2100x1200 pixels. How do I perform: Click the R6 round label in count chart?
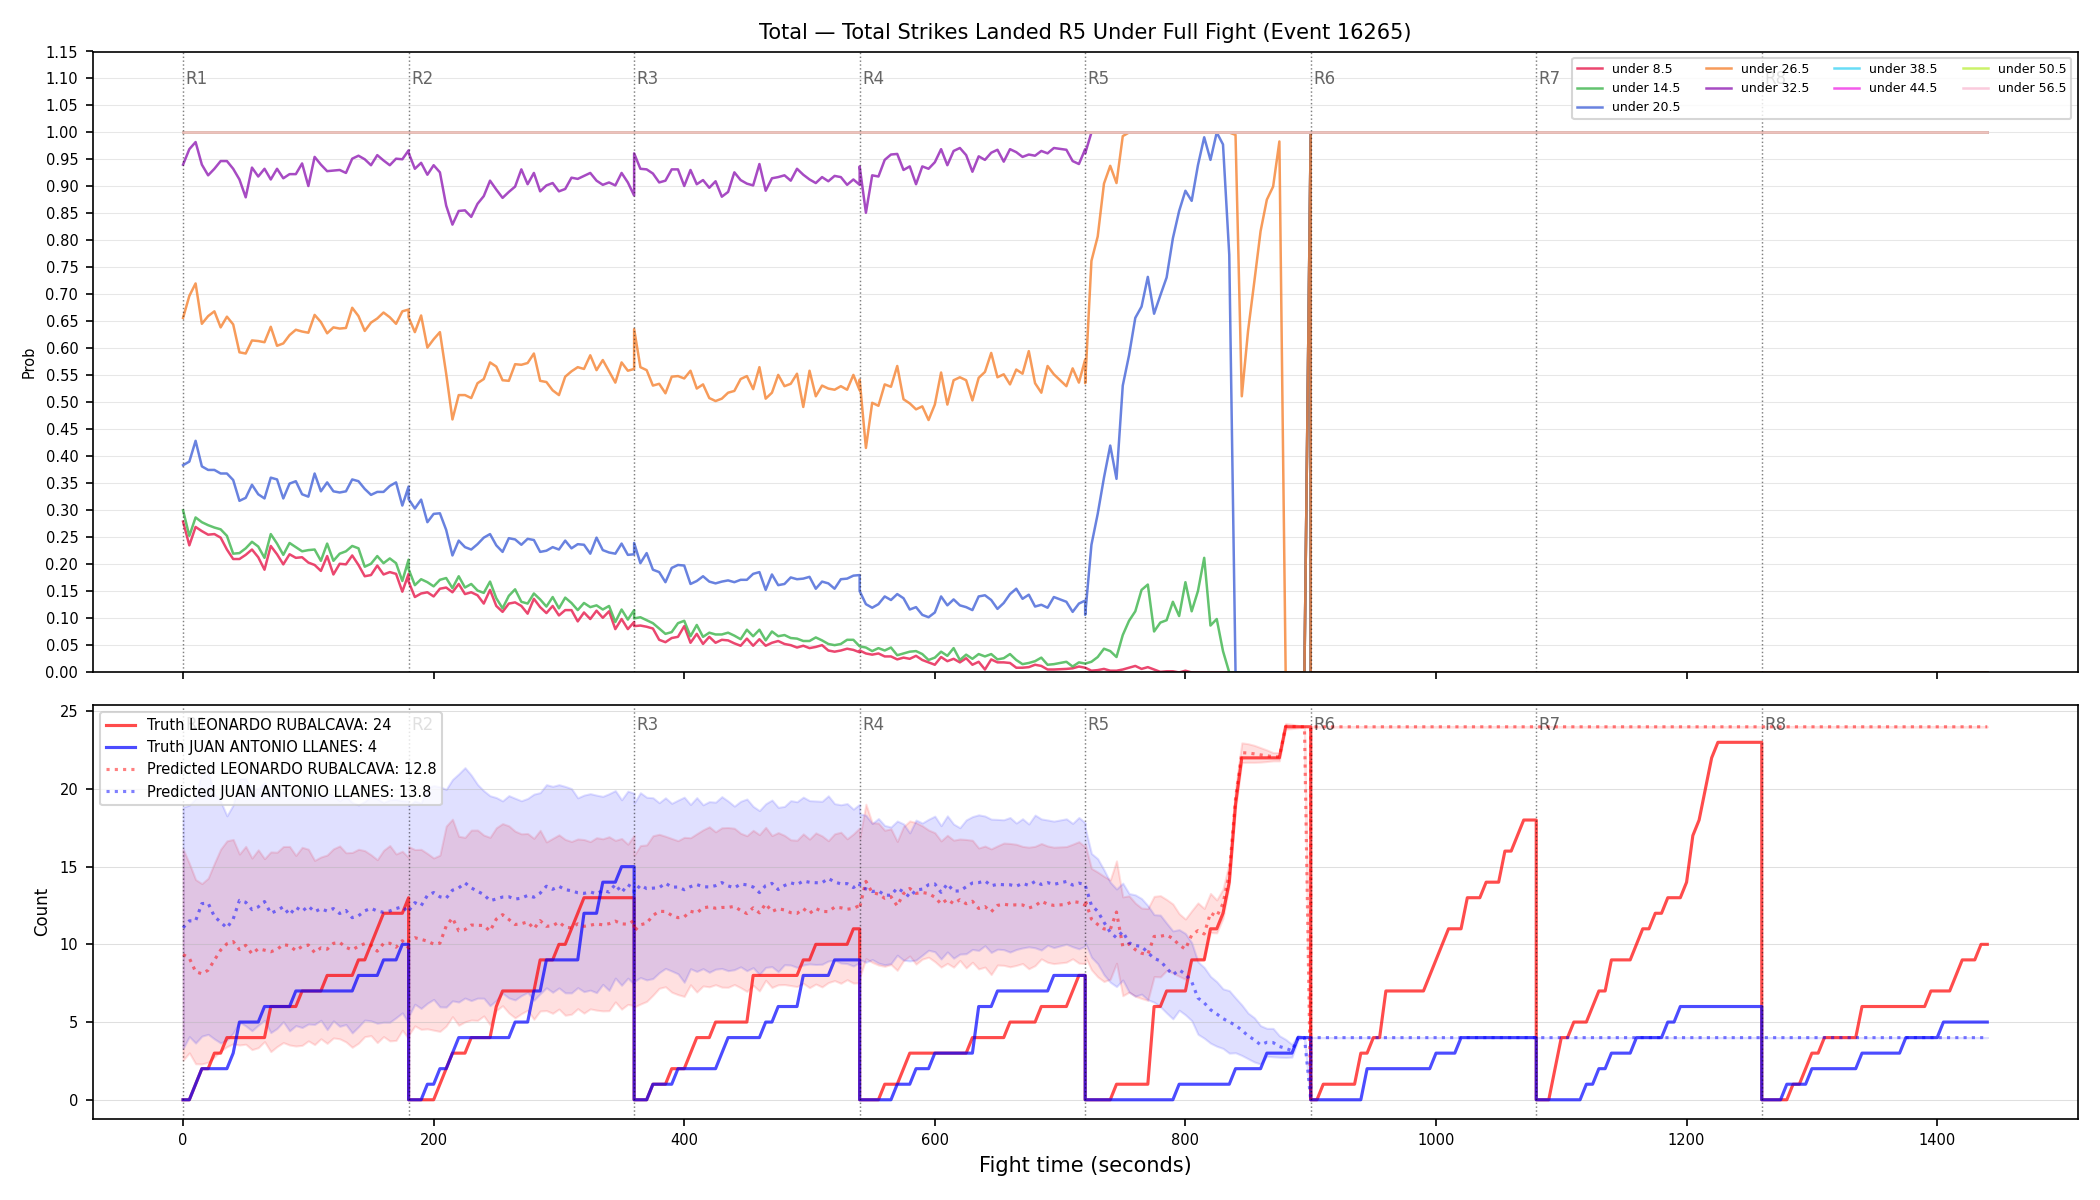[1324, 724]
